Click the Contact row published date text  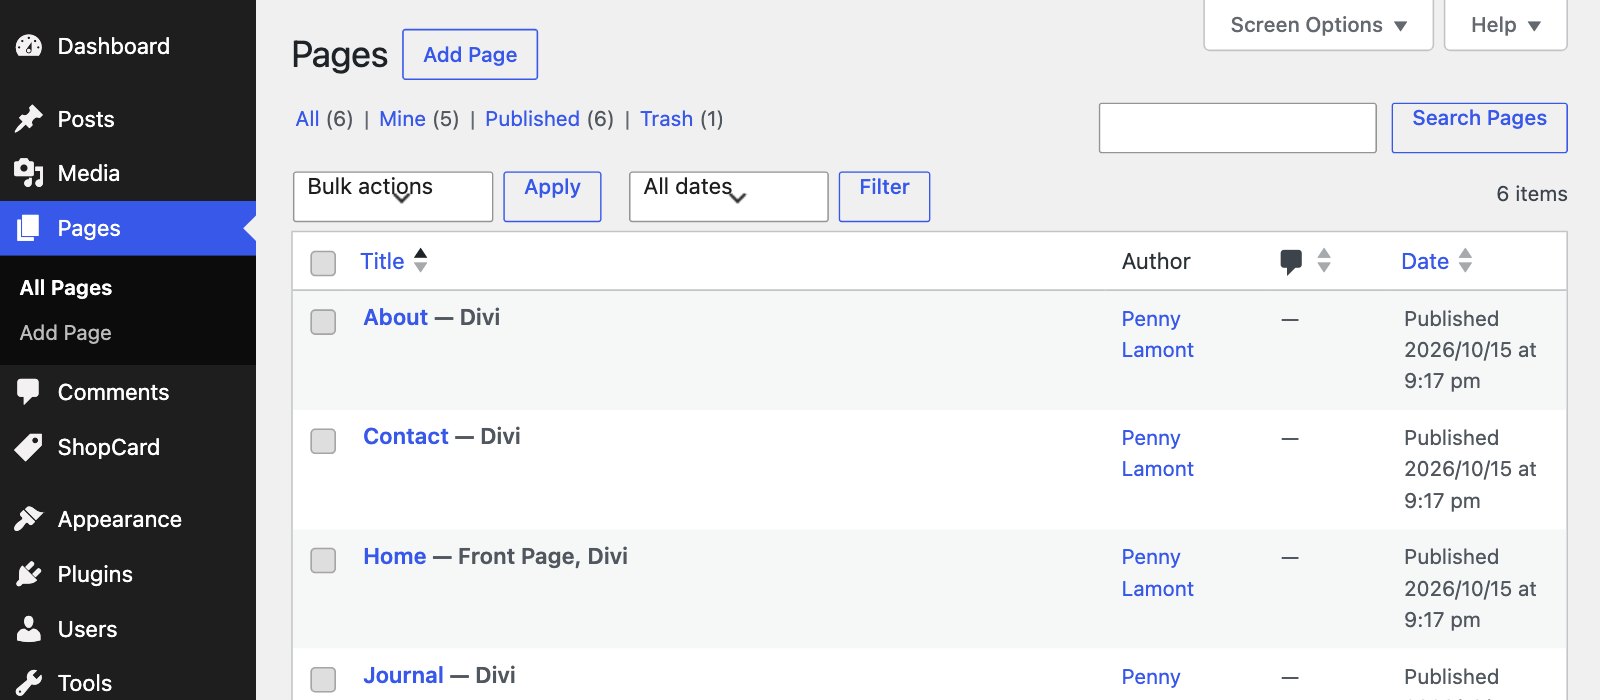[1470, 469]
